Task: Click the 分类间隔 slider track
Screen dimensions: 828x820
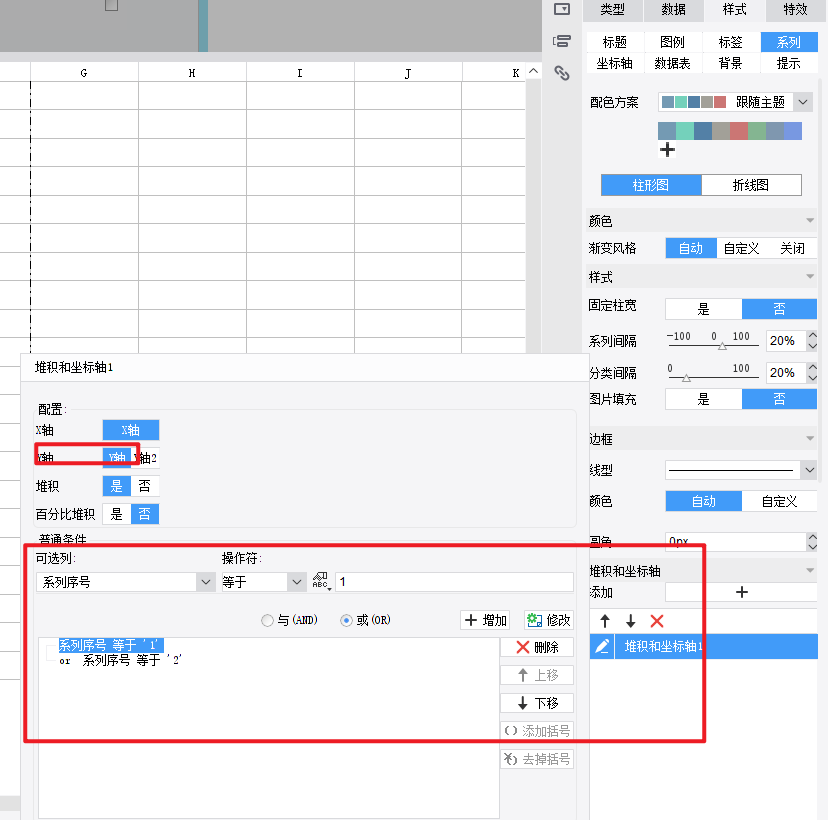Action: 713,377
